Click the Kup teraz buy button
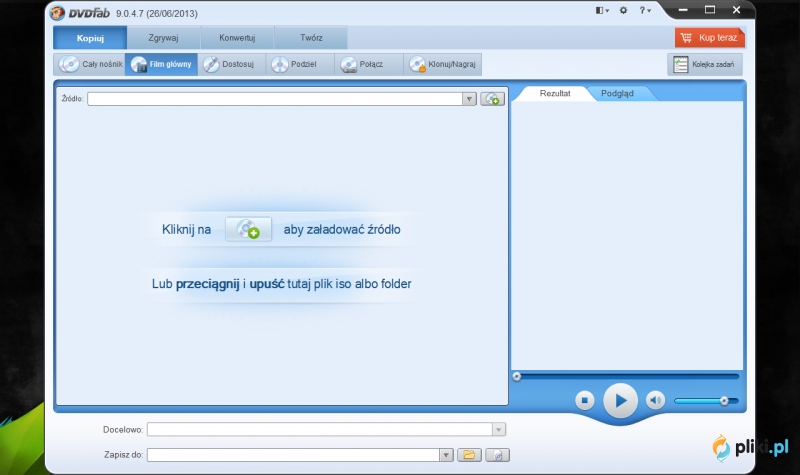Screen dimensions: 800x475 710,38
